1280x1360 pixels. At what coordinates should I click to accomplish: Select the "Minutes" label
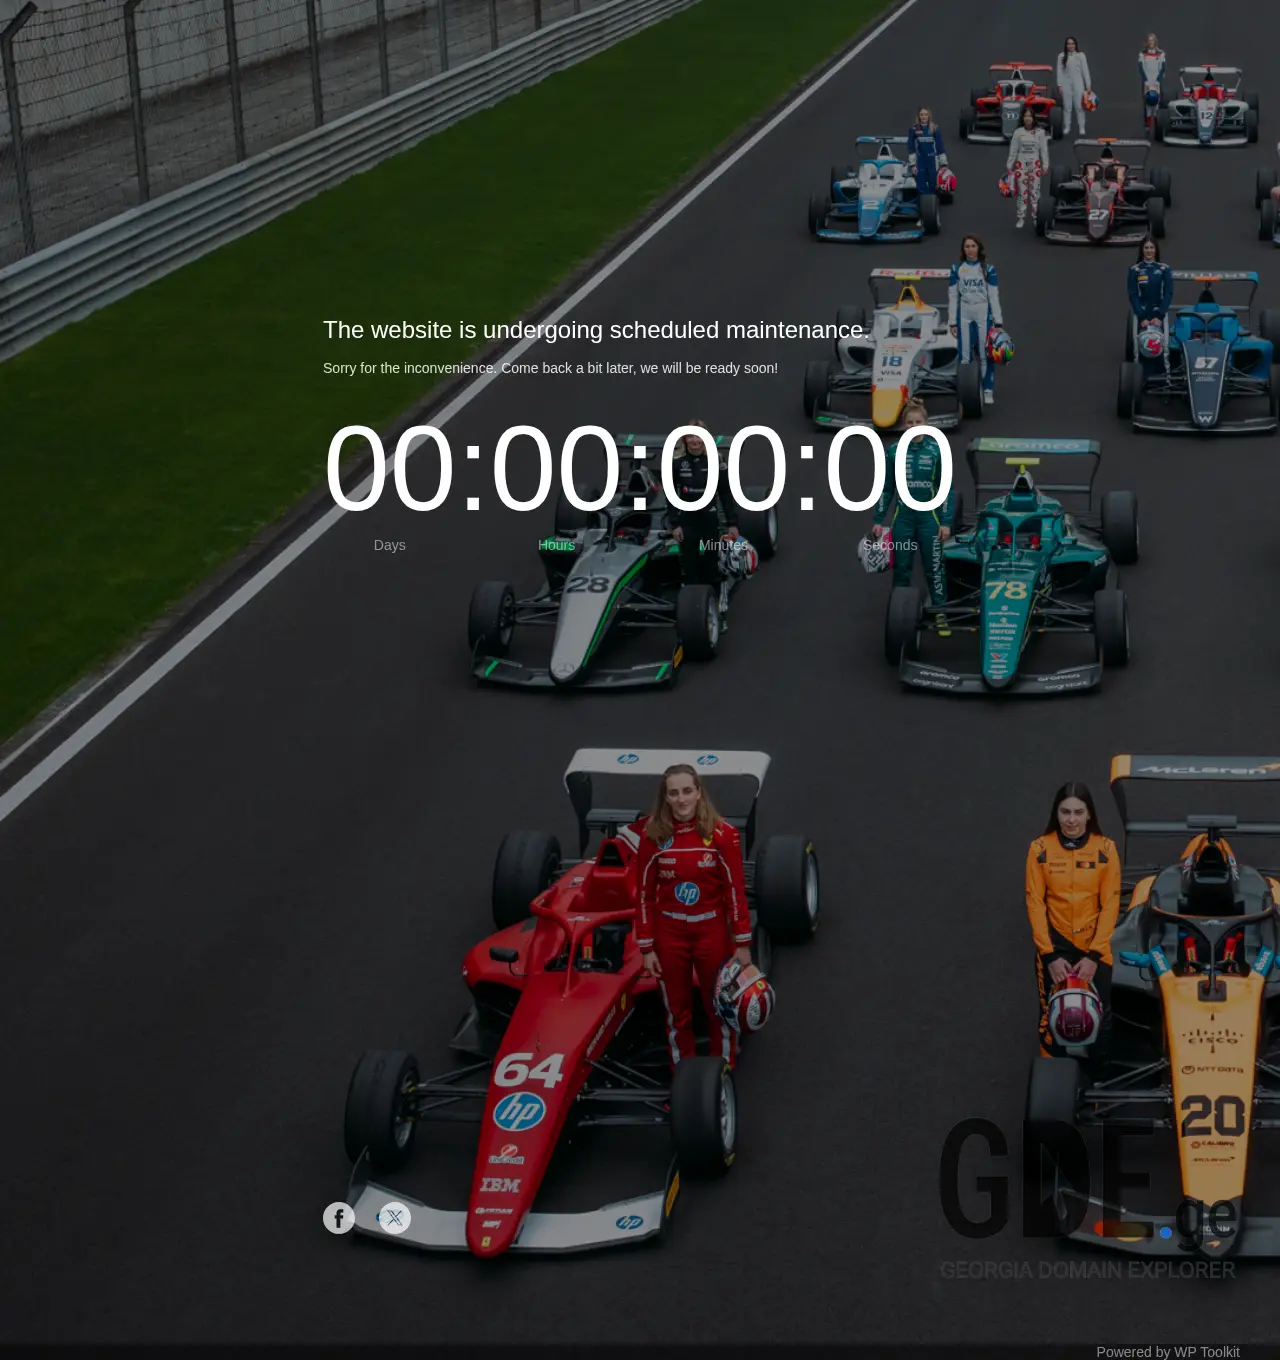coord(723,545)
